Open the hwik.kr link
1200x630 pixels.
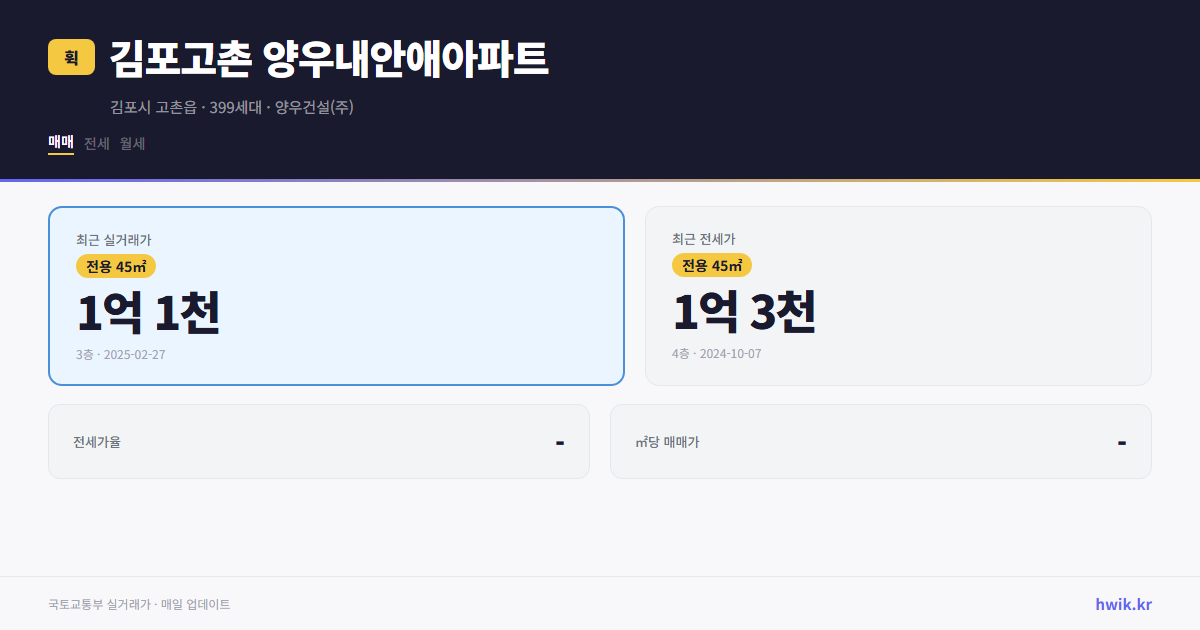point(1122,604)
